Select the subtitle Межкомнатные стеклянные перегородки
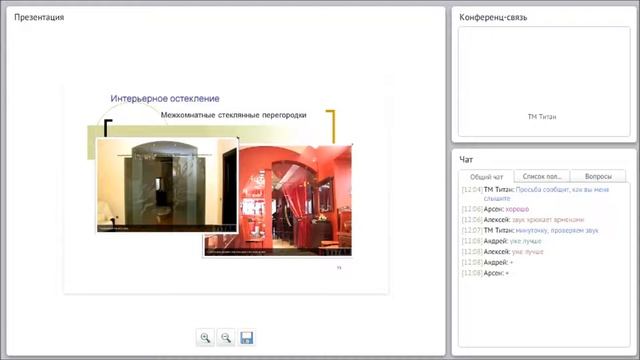This screenshot has width=640, height=360. tap(233, 115)
